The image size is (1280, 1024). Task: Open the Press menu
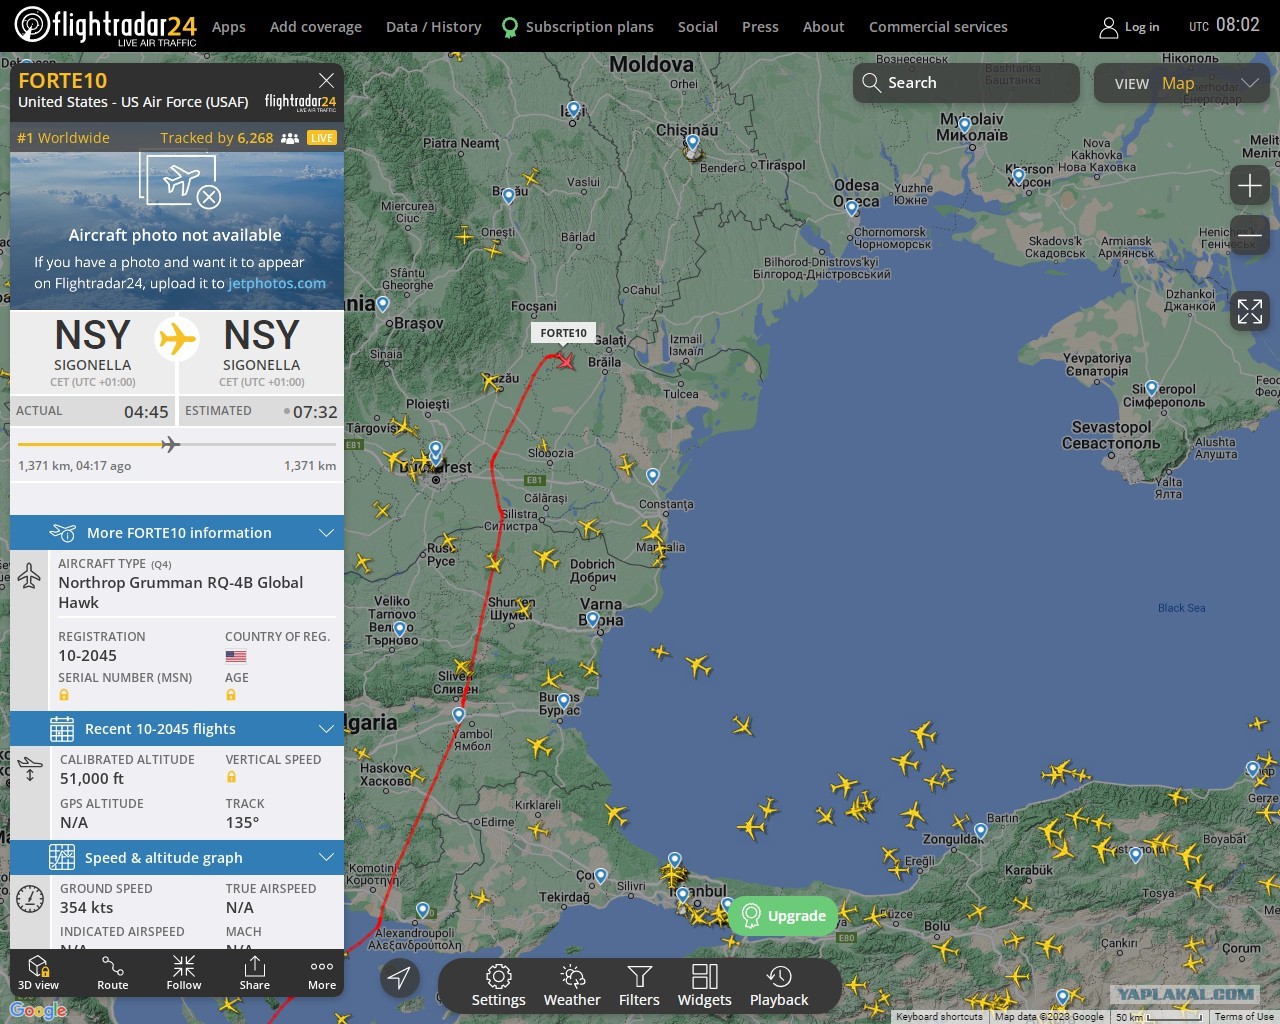(x=760, y=27)
